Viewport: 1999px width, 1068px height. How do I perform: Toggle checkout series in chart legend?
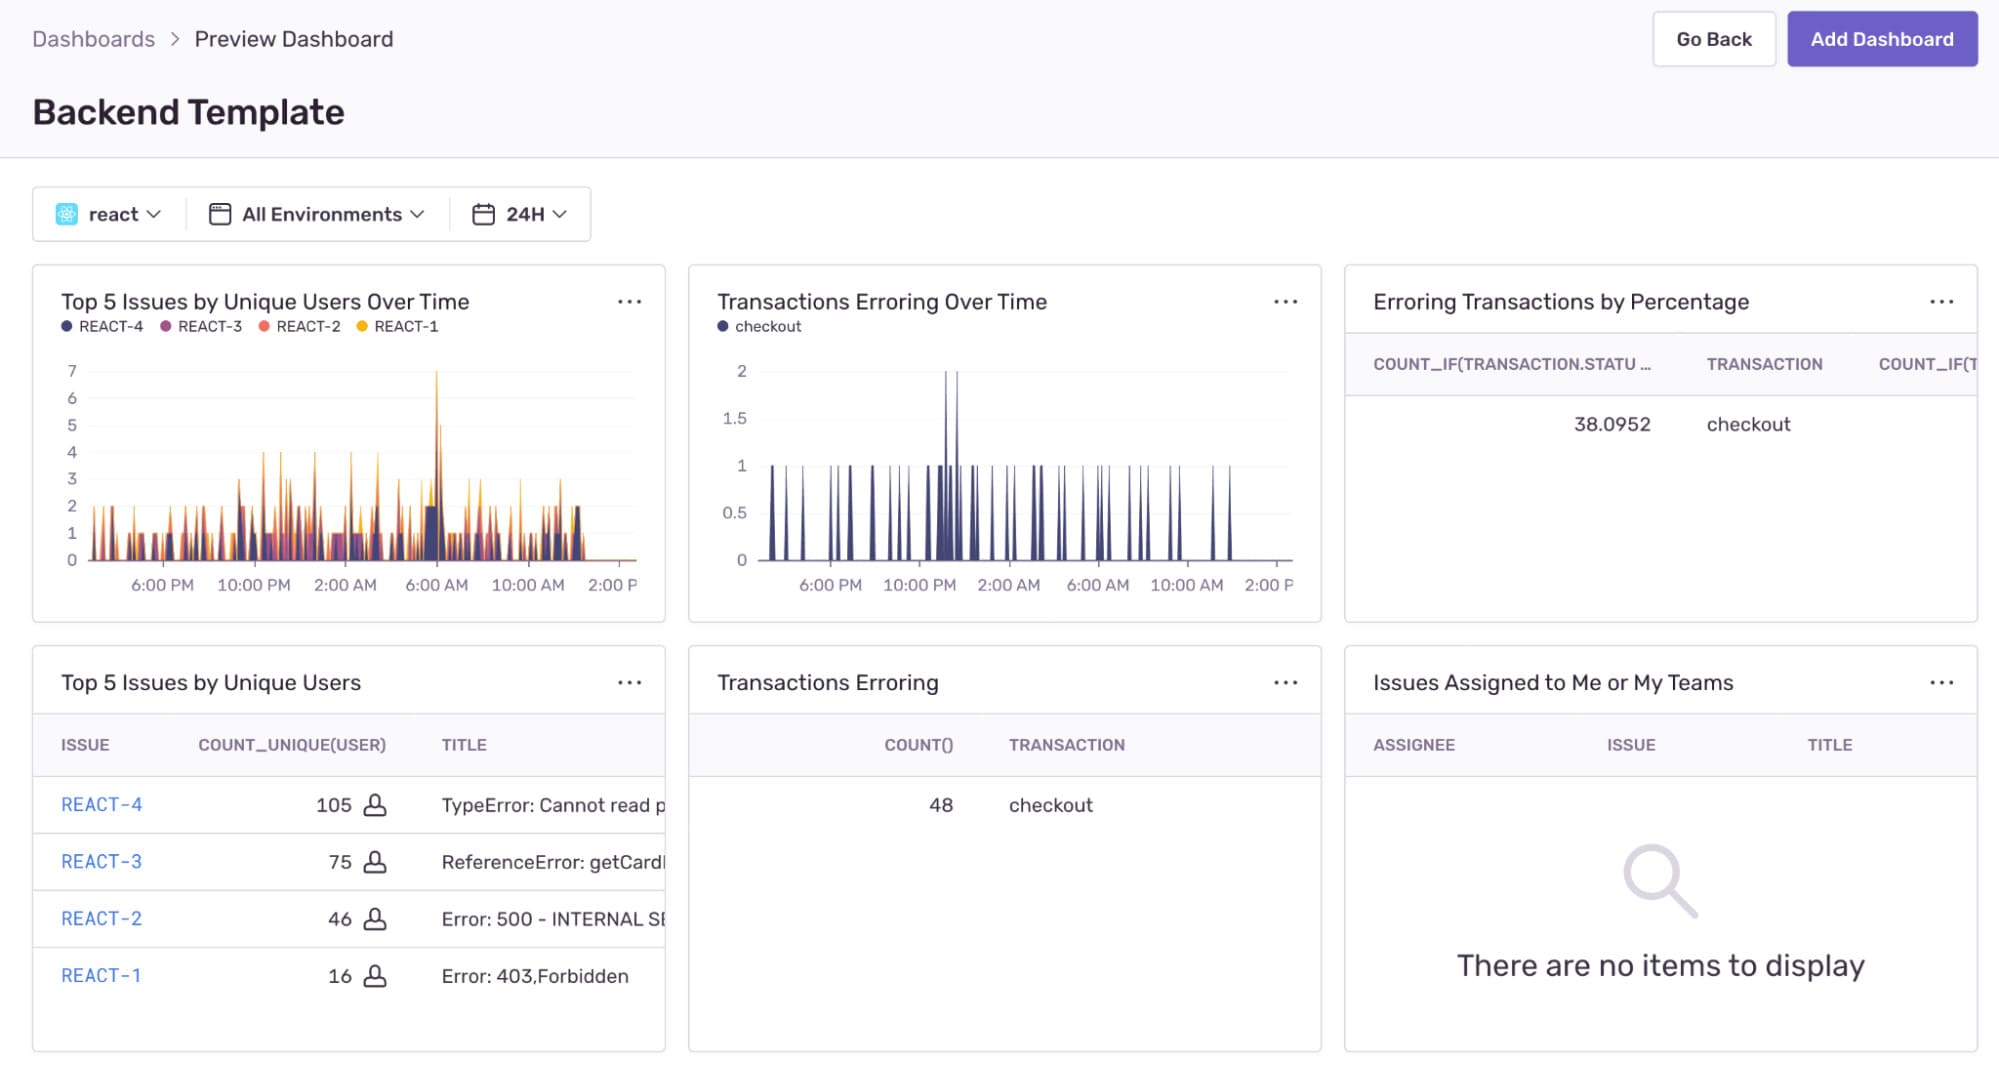[759, 327]
